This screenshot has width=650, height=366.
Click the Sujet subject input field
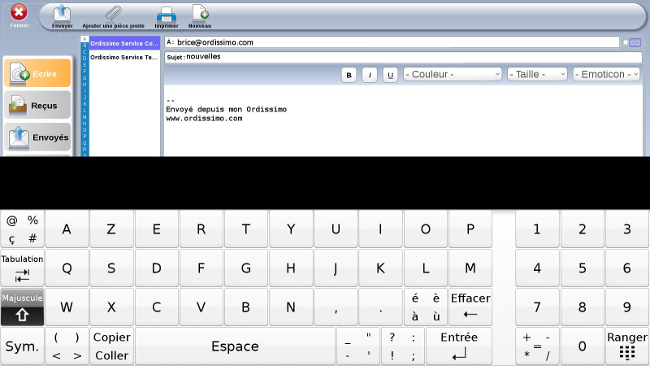[403, 57]
